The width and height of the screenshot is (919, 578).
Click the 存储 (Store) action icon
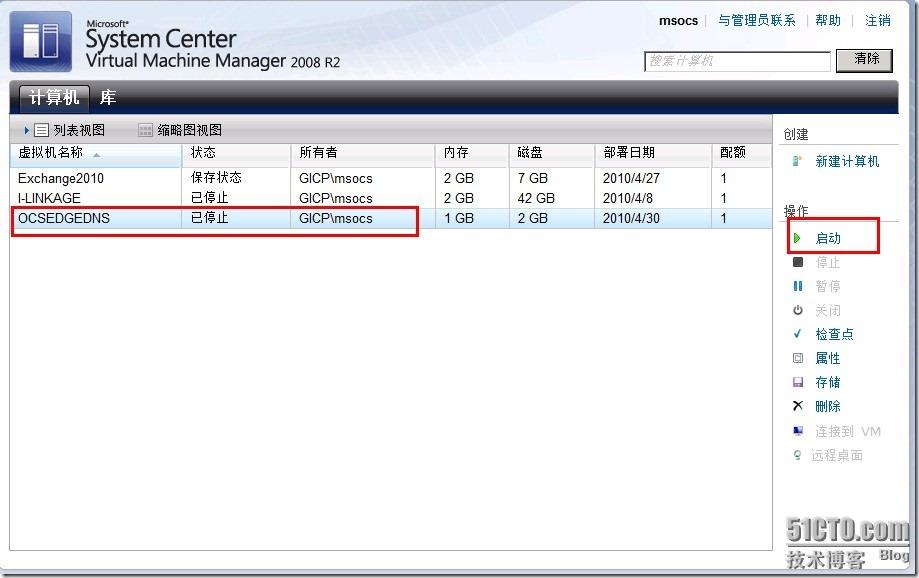796,382
